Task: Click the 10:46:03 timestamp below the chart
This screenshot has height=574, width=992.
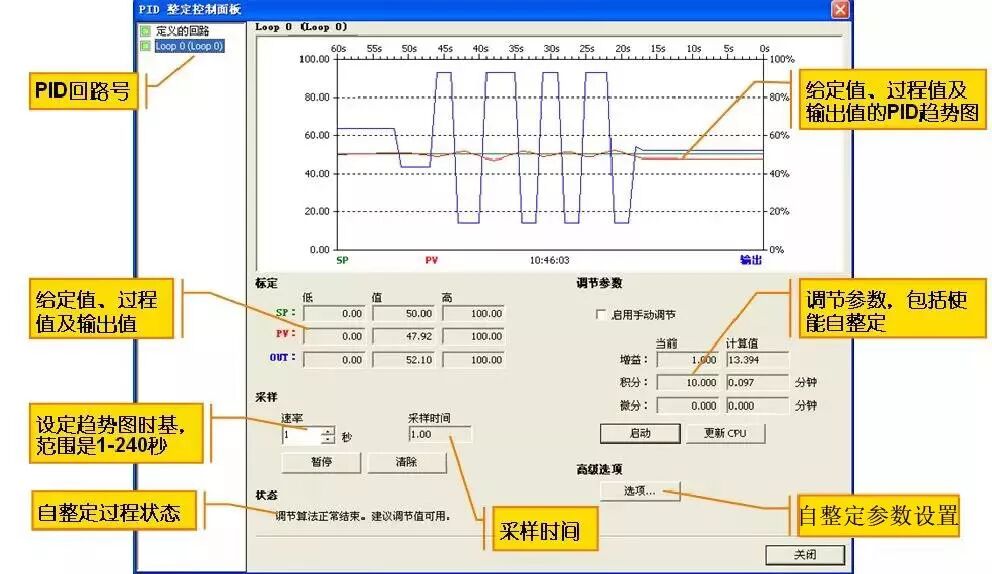Action: (x=549, y=260)
